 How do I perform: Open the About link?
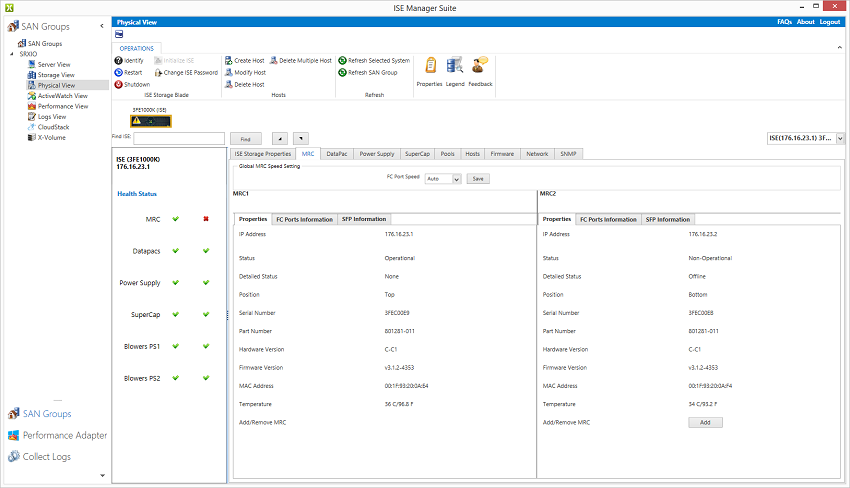(x=806, y=22)
